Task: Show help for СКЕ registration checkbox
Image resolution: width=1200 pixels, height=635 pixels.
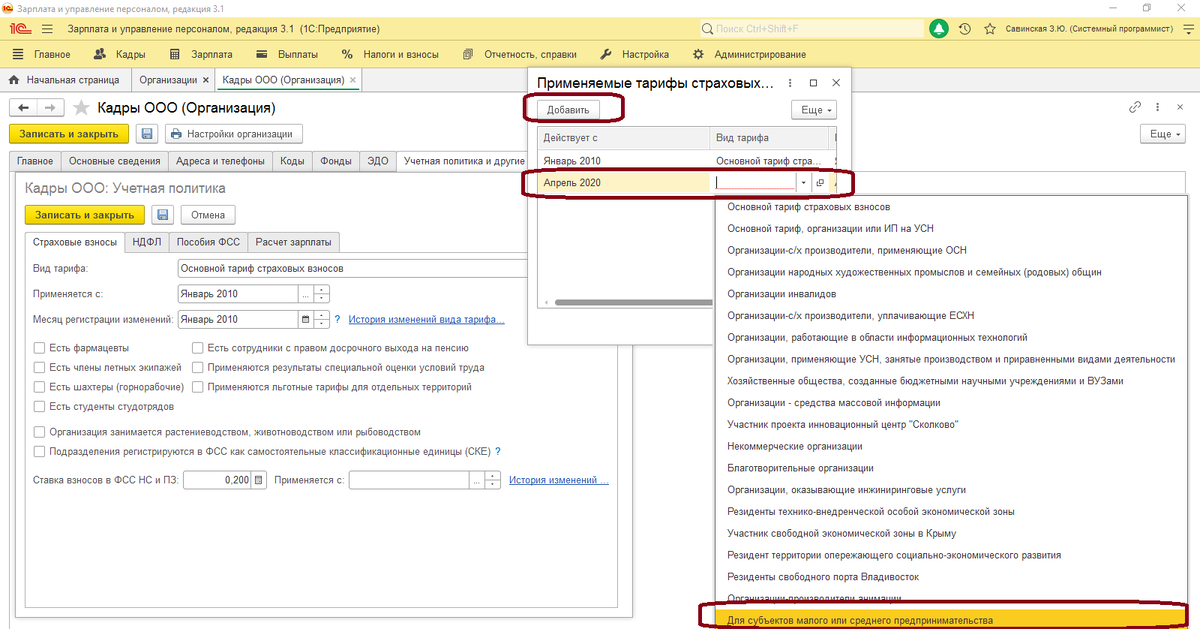Action: 498,451
